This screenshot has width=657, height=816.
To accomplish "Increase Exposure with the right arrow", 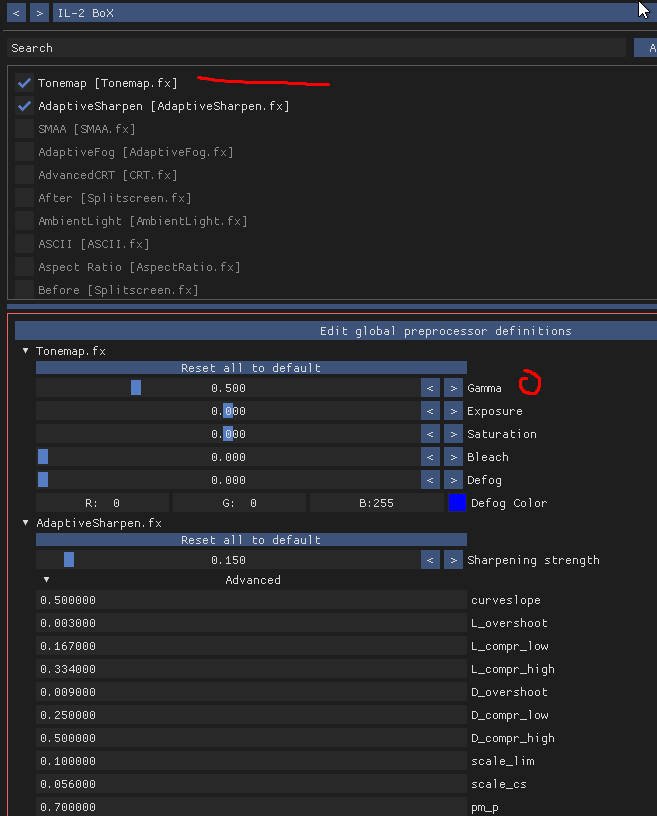I will [x=453, y=411].
